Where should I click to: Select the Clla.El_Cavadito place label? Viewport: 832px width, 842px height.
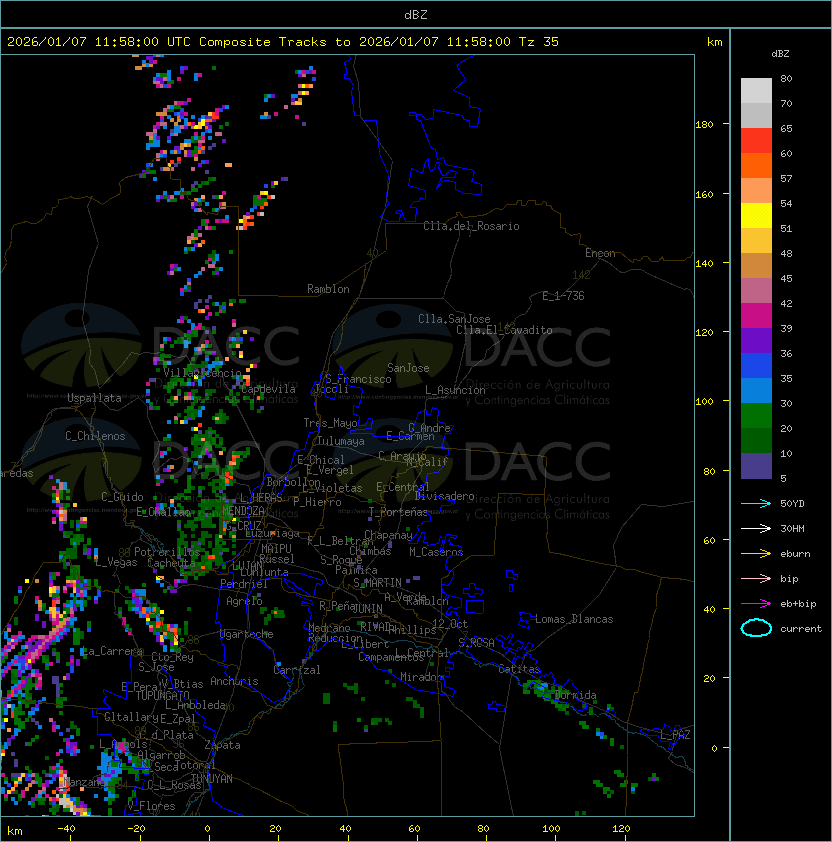(504, 330)
